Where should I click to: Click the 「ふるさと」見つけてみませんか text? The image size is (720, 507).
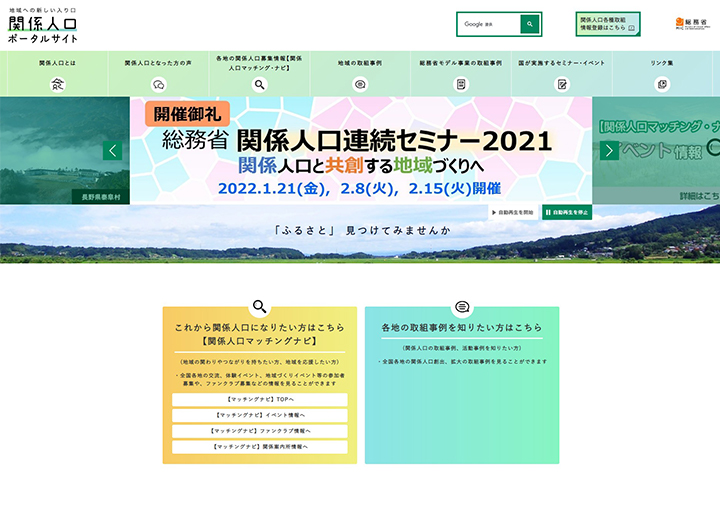pyautogui.click(x=361, y=231)
